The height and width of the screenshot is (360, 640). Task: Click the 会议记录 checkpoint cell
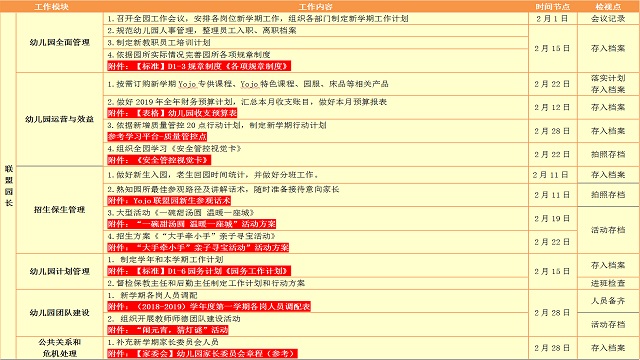(x=608, y=18)
